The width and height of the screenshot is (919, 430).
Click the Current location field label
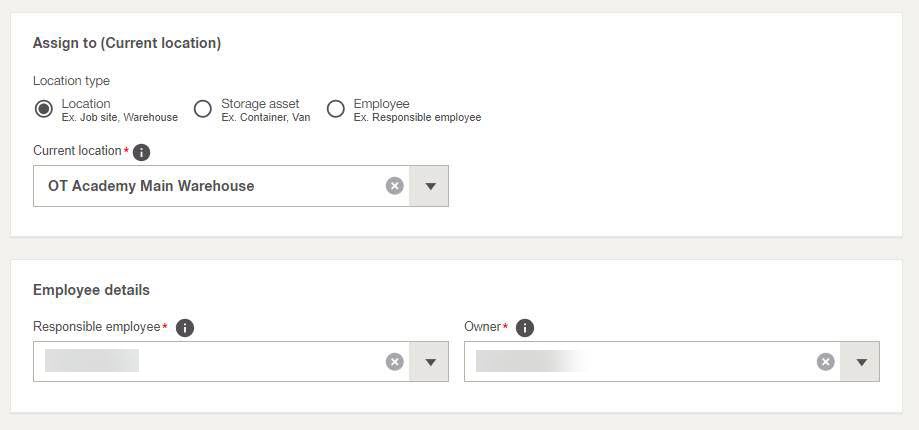click(77, 151)
